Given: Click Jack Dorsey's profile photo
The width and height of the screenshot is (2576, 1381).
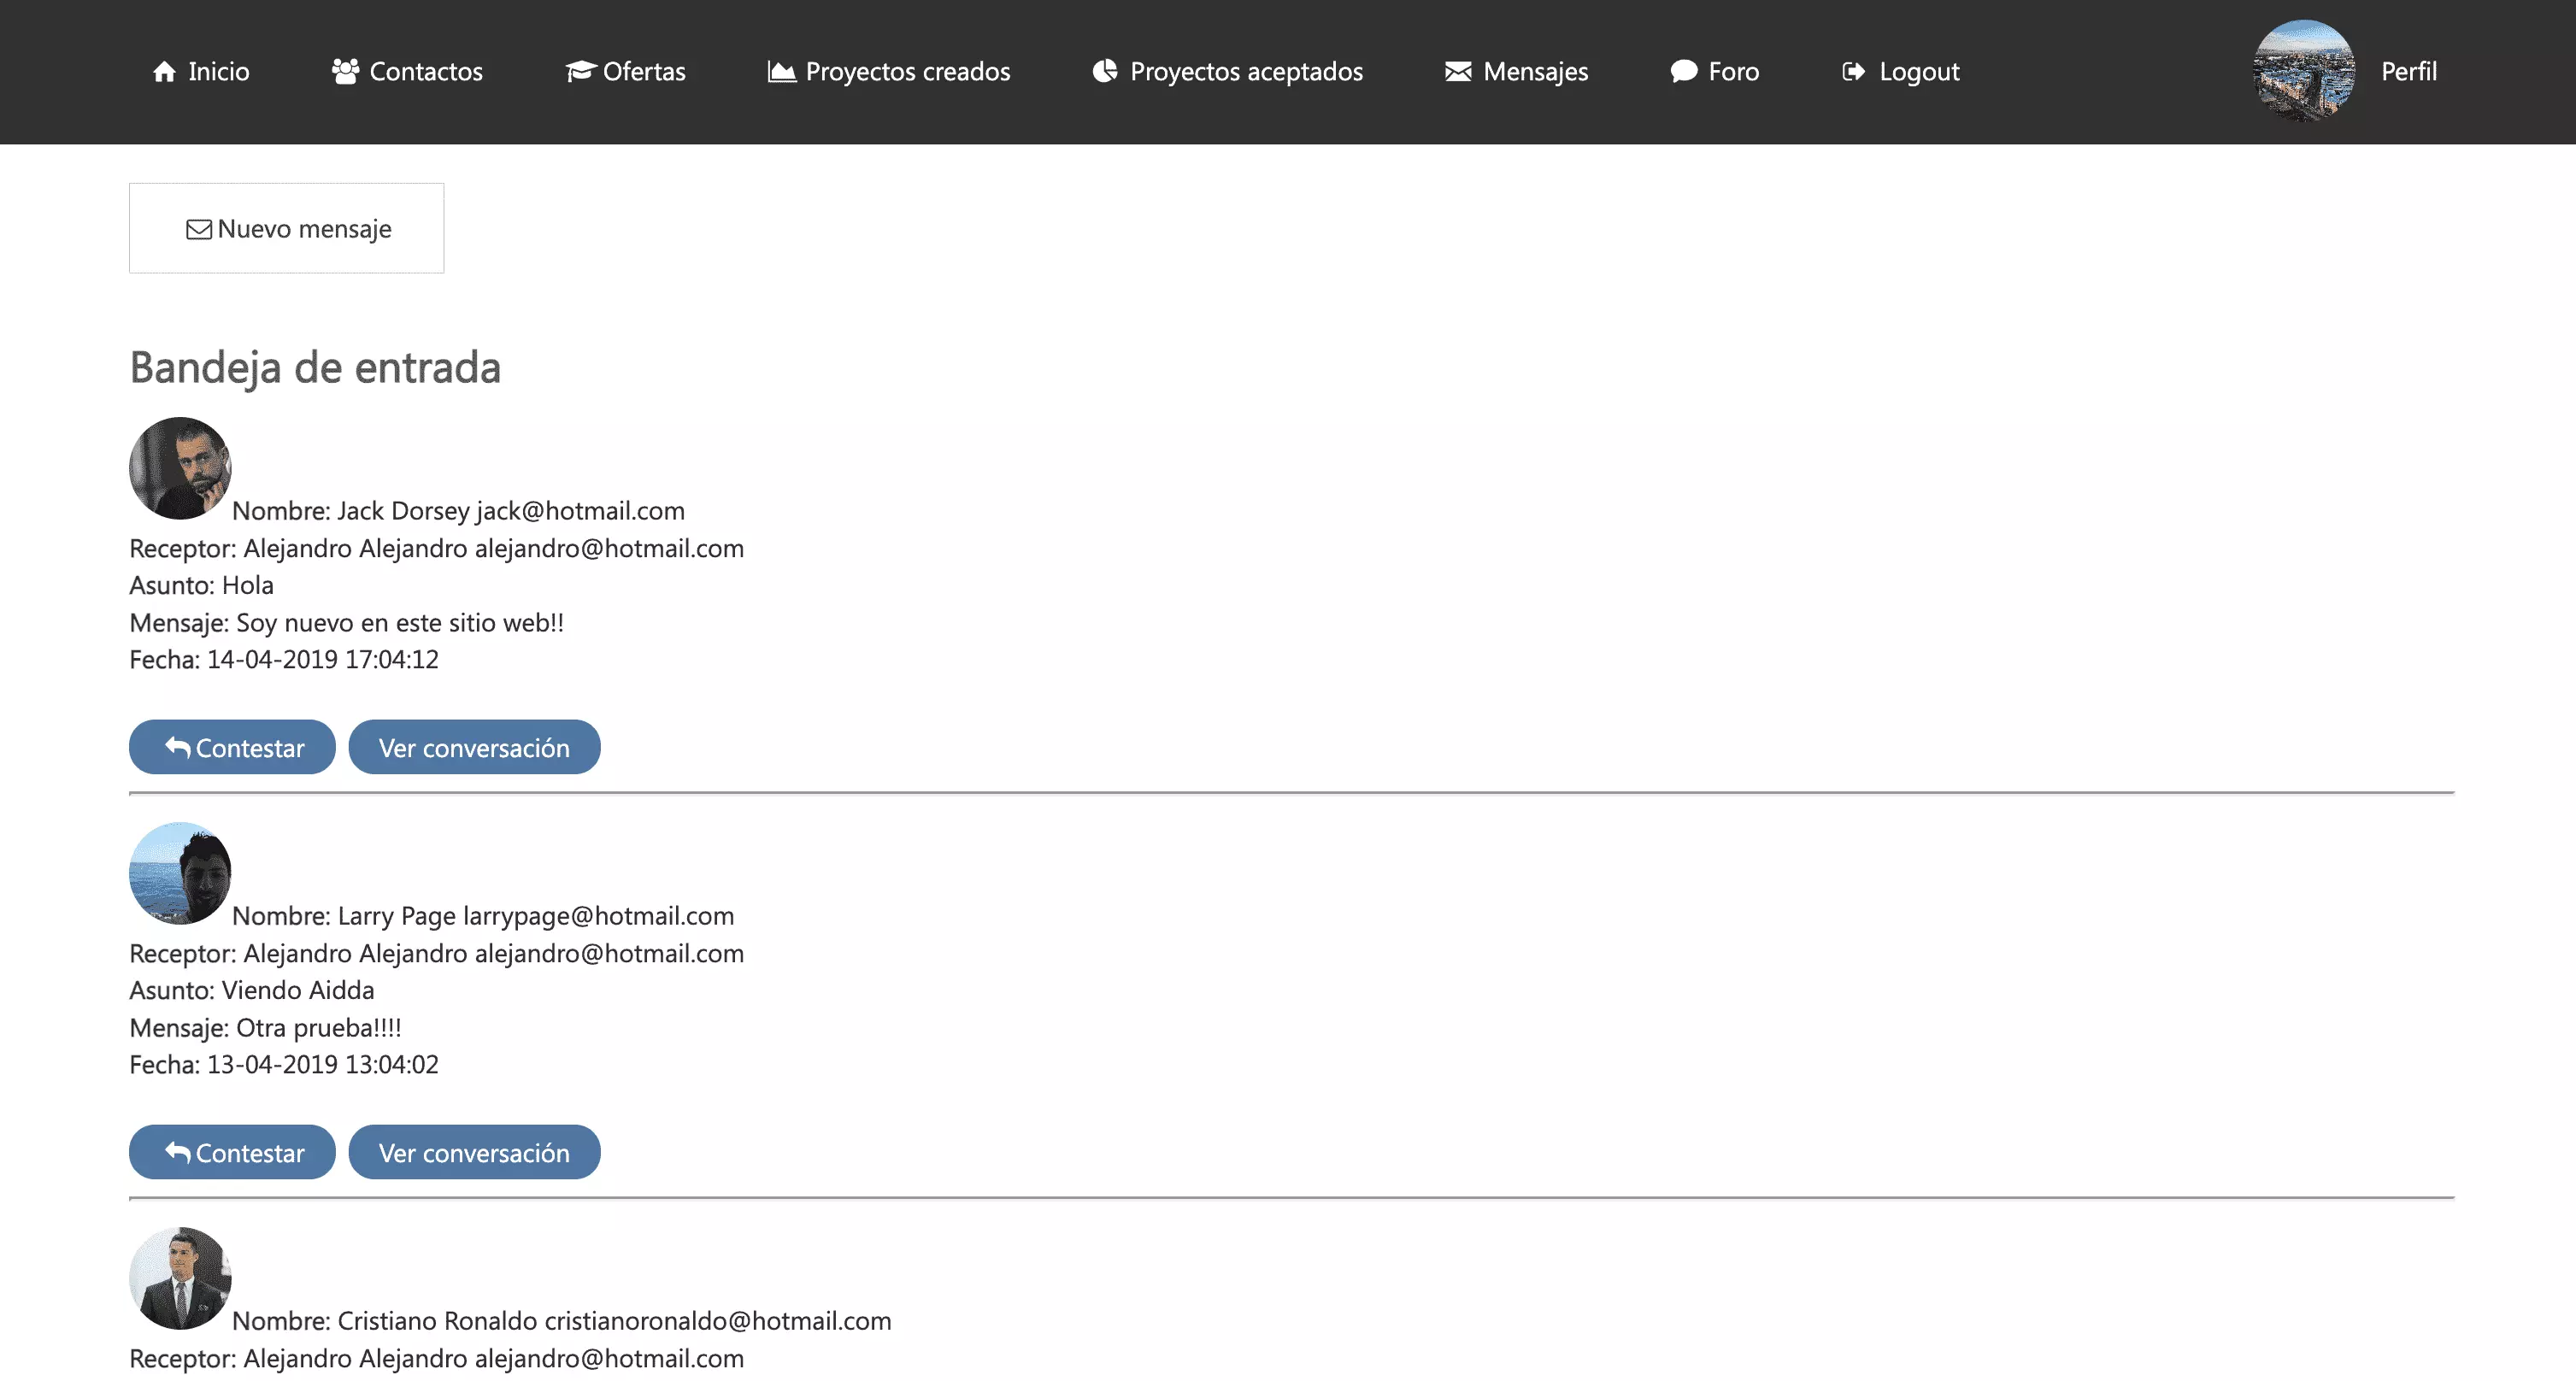Looking at the screenshot, I should tap(180, 468).
